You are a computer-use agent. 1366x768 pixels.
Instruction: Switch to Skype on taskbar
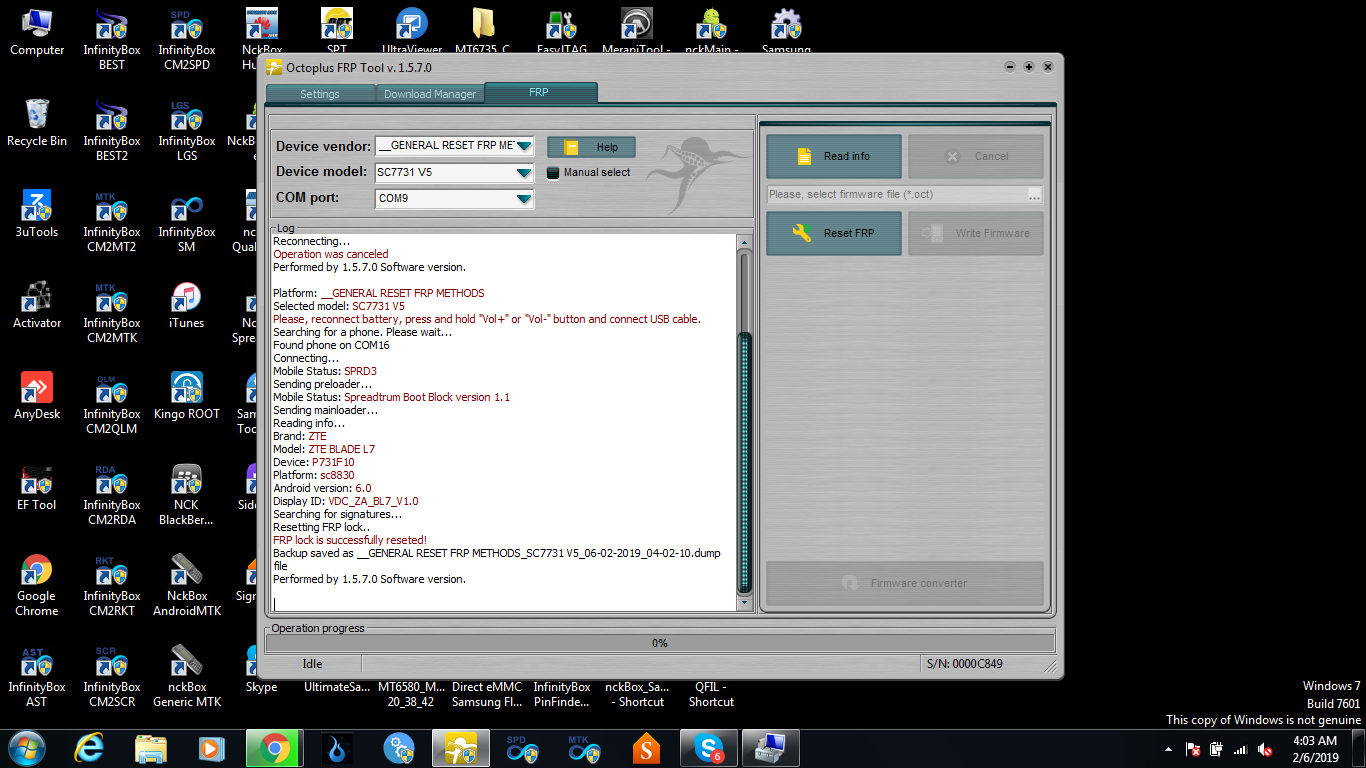point(709,748)
